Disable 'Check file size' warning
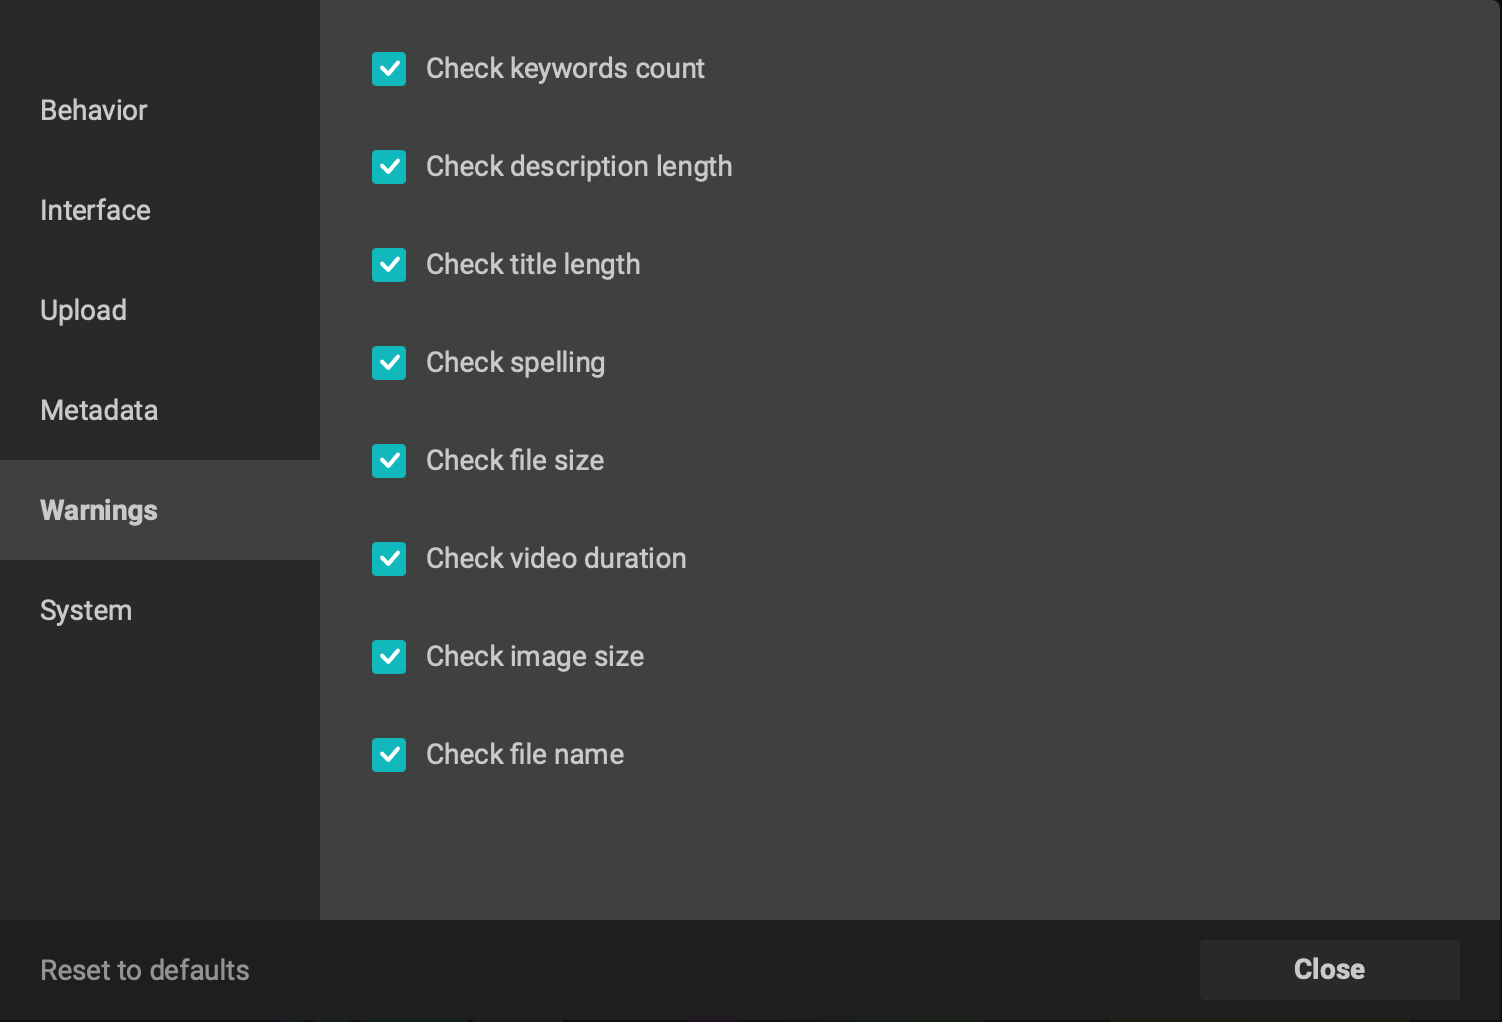 (389, 461)
